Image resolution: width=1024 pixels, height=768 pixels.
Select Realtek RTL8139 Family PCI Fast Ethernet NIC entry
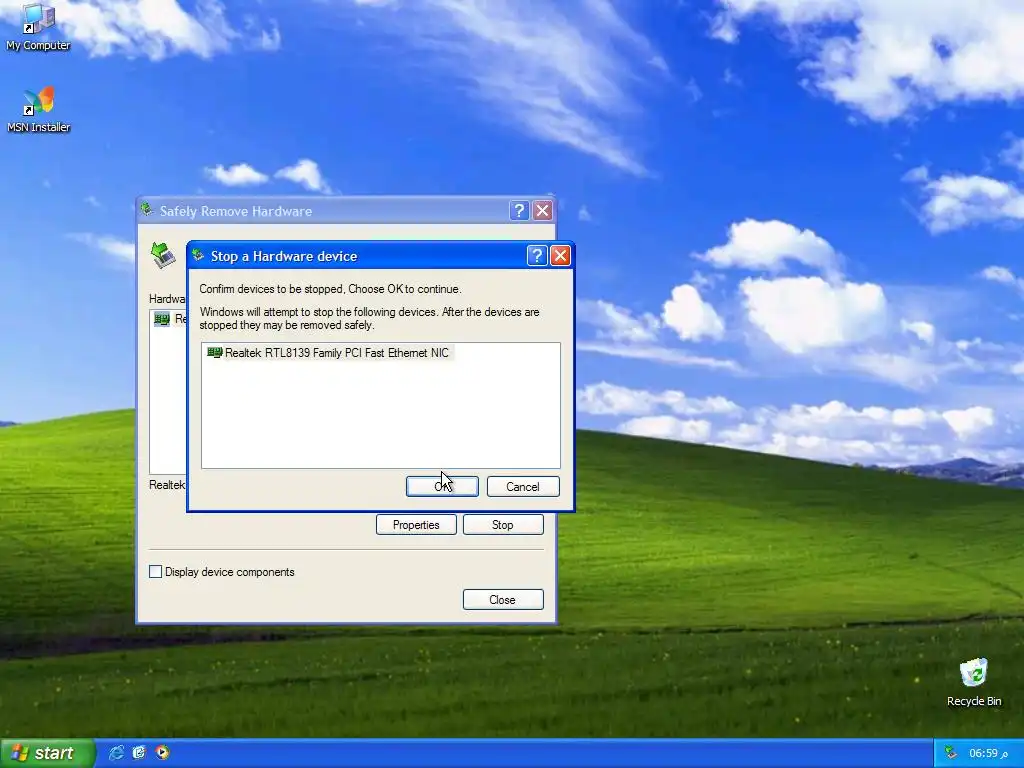coord(328,353)
